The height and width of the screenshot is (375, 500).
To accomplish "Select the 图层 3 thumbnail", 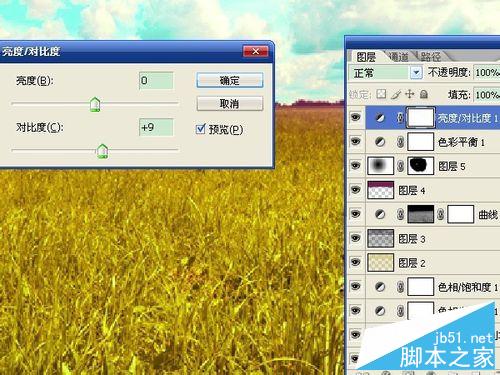I will point(380,238).
